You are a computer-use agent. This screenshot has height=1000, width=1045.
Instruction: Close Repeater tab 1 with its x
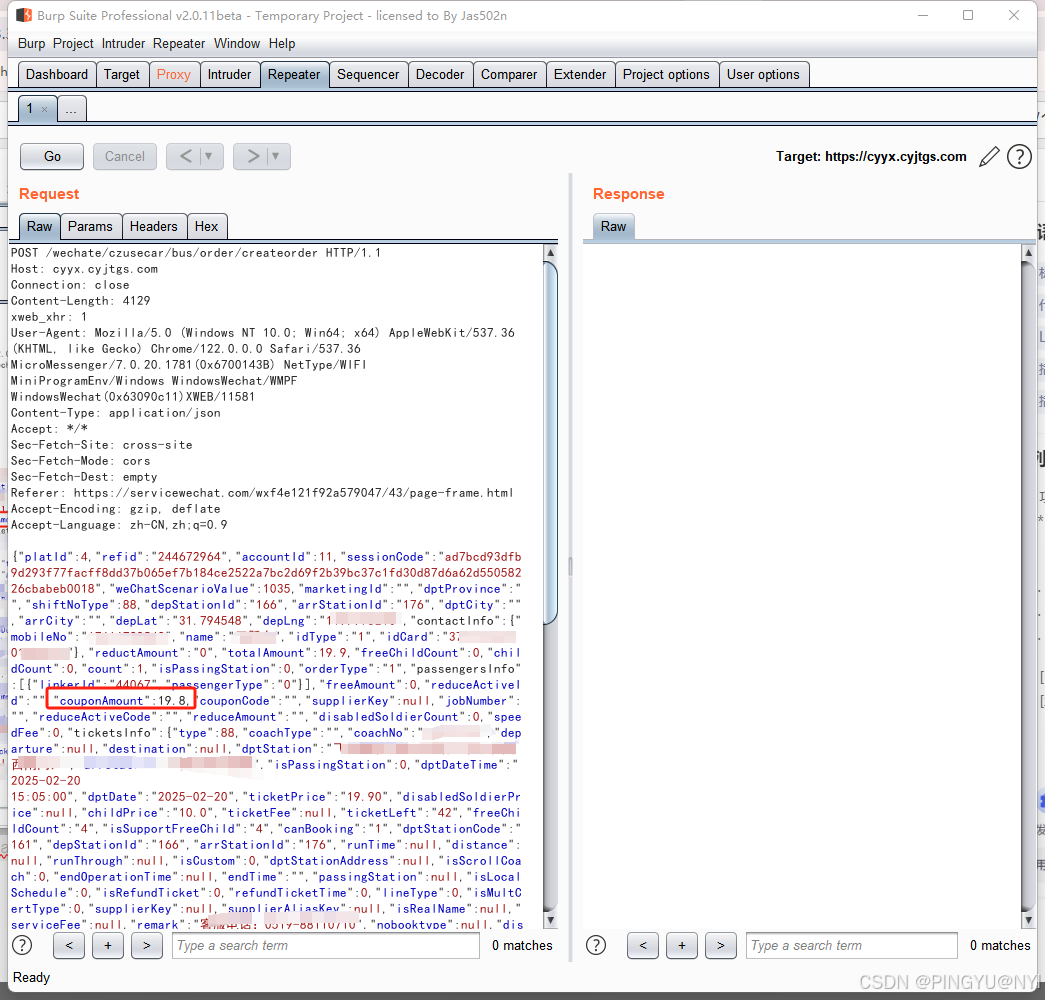pos(44,109)
